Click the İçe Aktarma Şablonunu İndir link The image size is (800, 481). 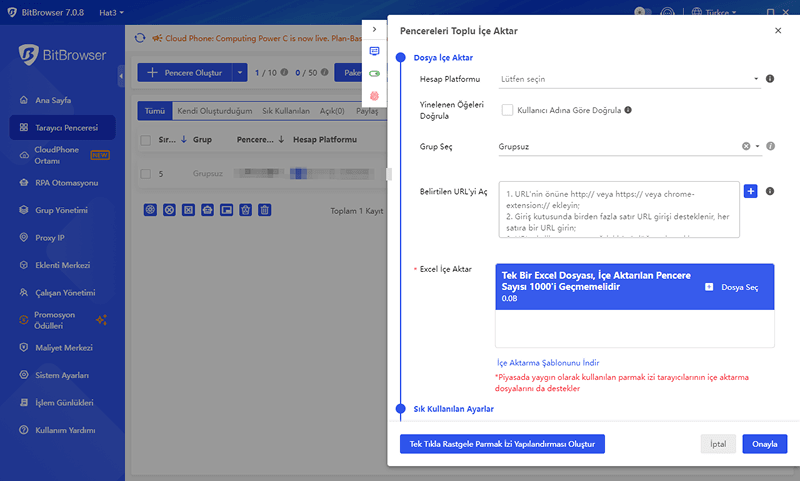click(547, 362)
